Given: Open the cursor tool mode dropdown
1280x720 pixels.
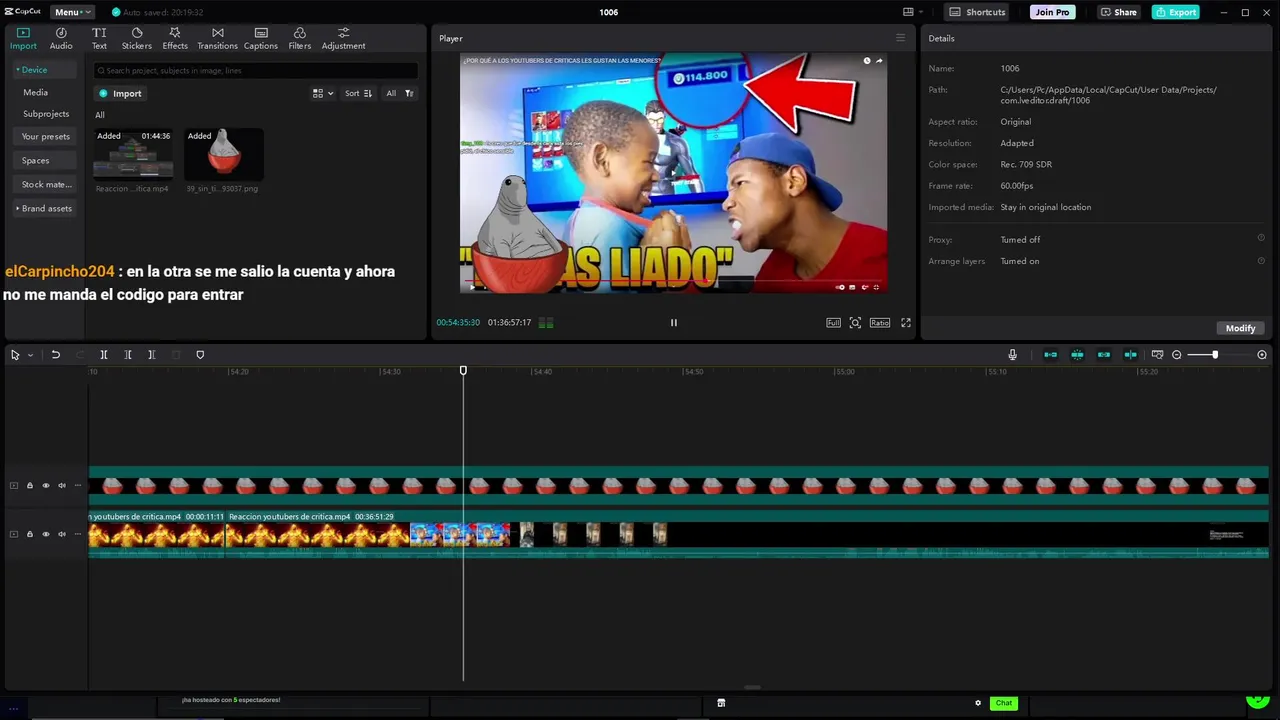Looking at the screenshot, I should pyautogui.click(x=30, y=355).
